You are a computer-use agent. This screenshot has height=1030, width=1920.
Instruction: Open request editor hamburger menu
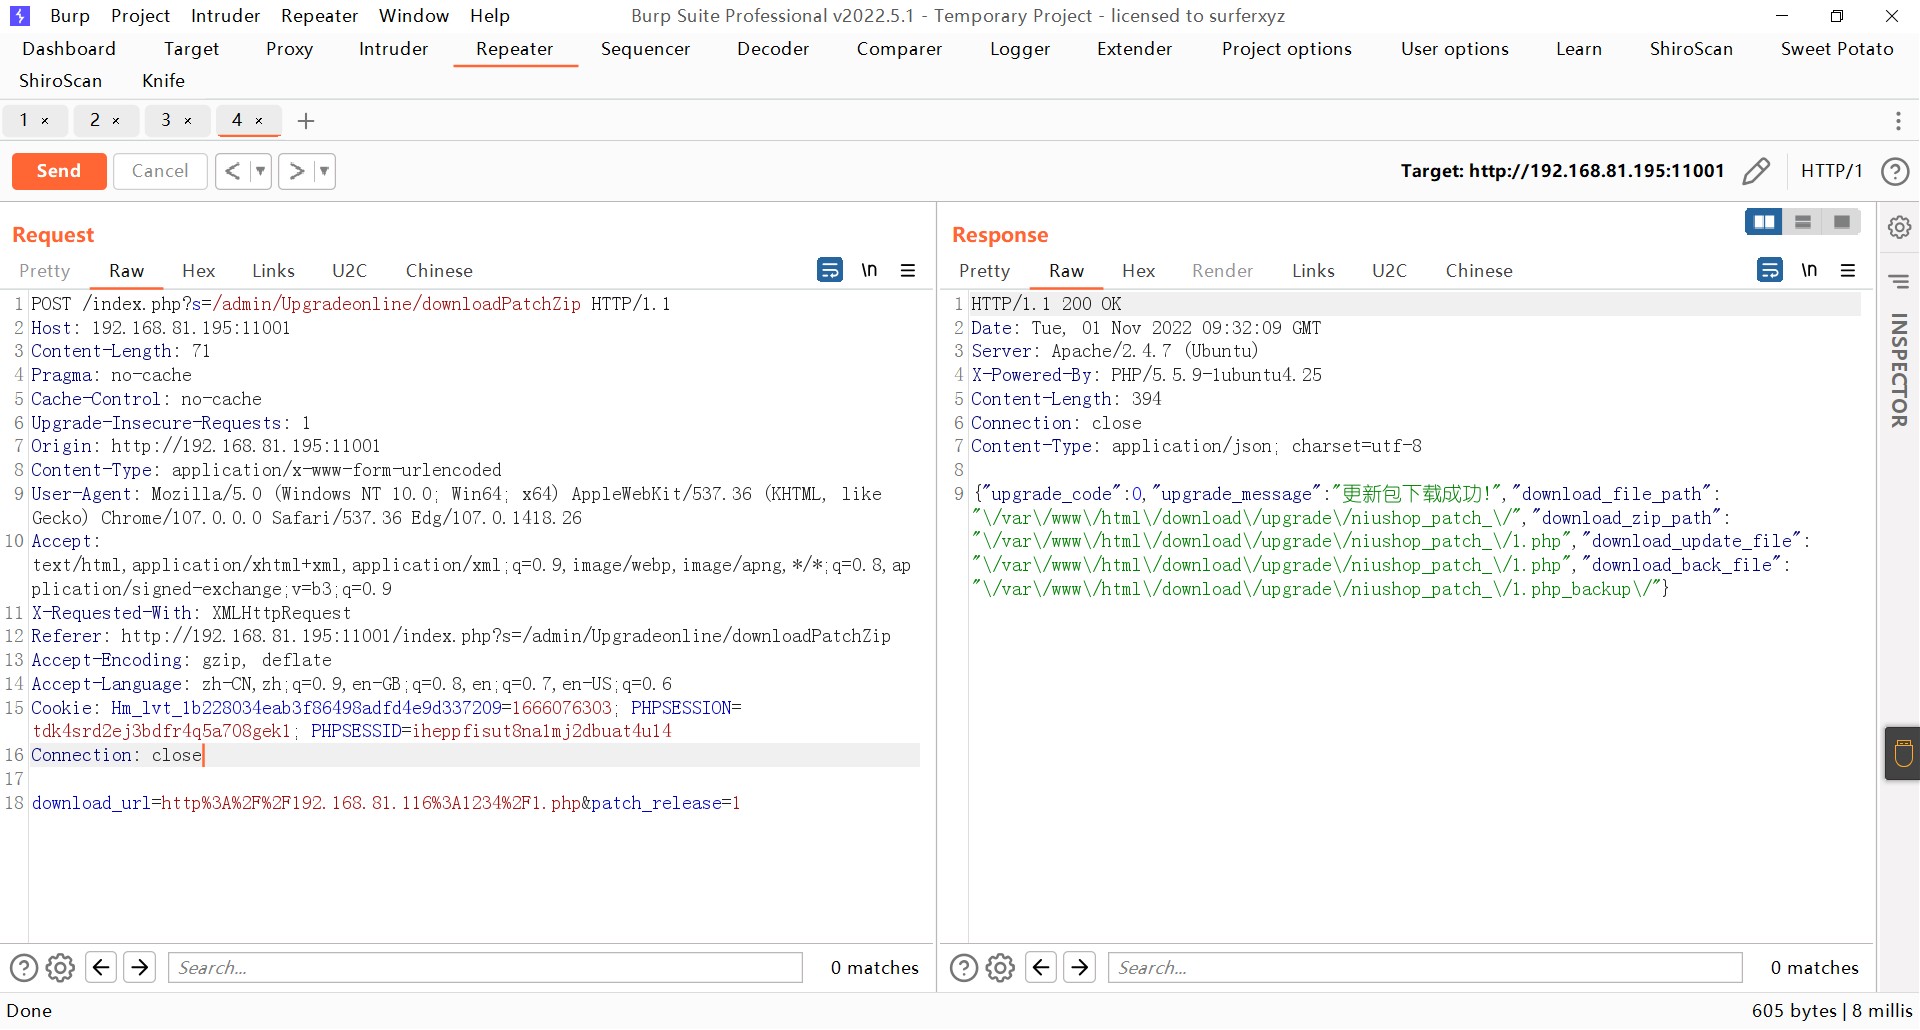[908, 270]
